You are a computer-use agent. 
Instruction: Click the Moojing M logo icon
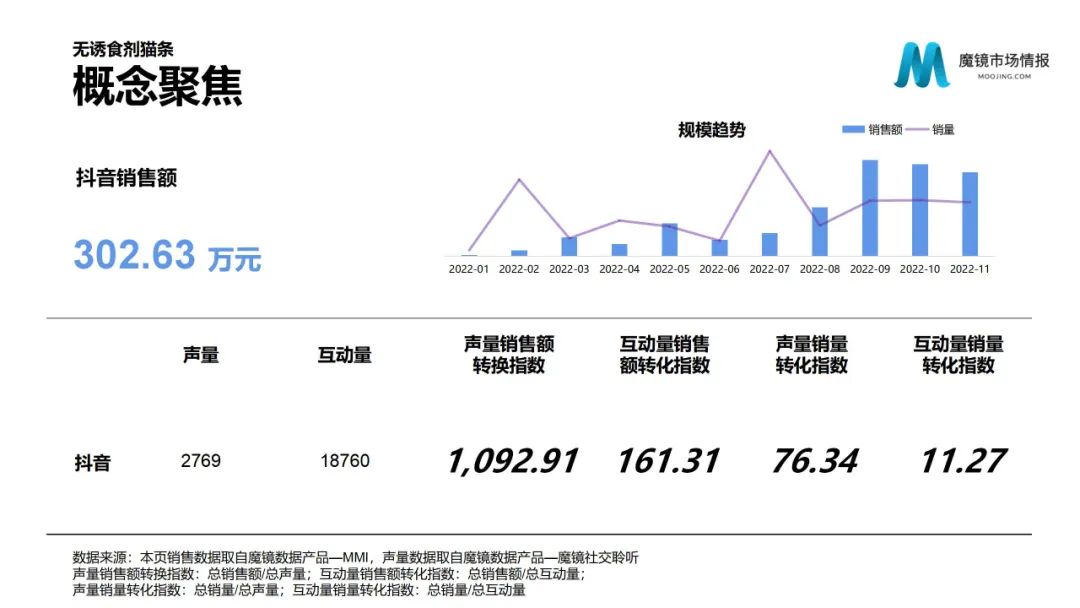click(x=922, y=64)
